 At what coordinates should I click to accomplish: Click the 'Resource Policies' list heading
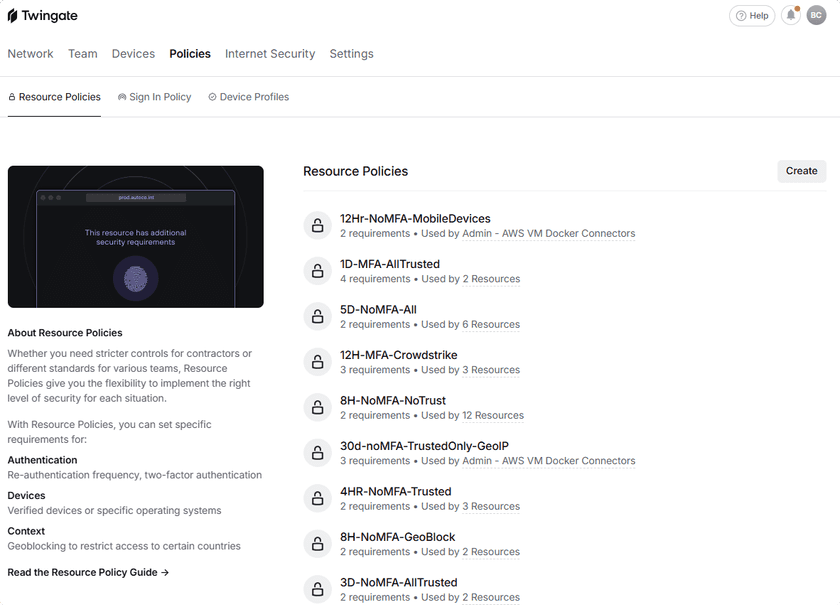[356, 171]
